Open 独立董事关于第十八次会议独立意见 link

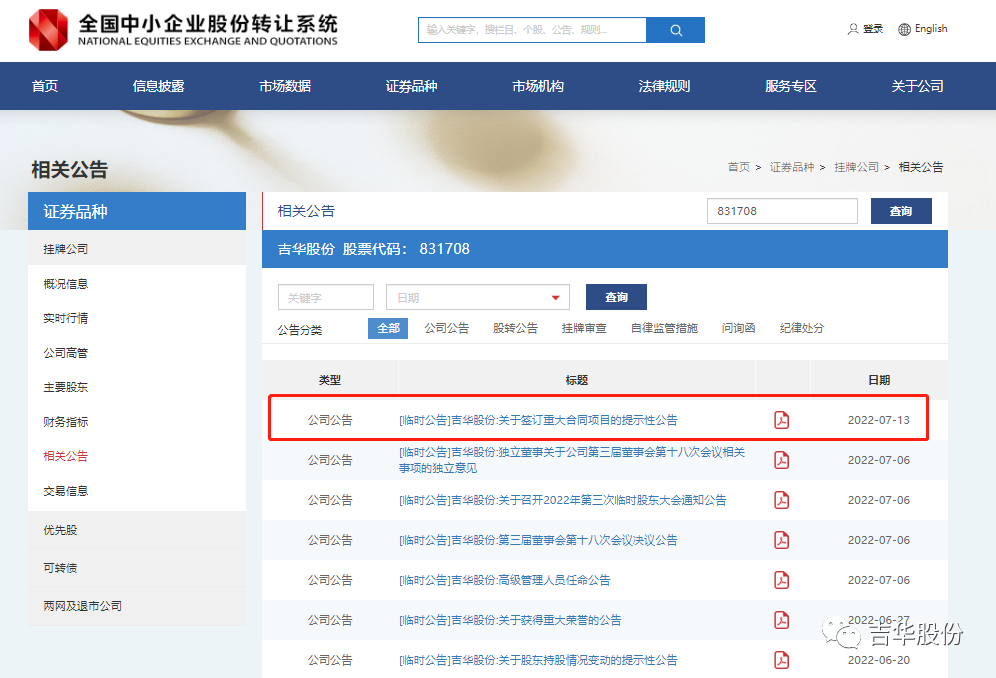tap(572, 460)
